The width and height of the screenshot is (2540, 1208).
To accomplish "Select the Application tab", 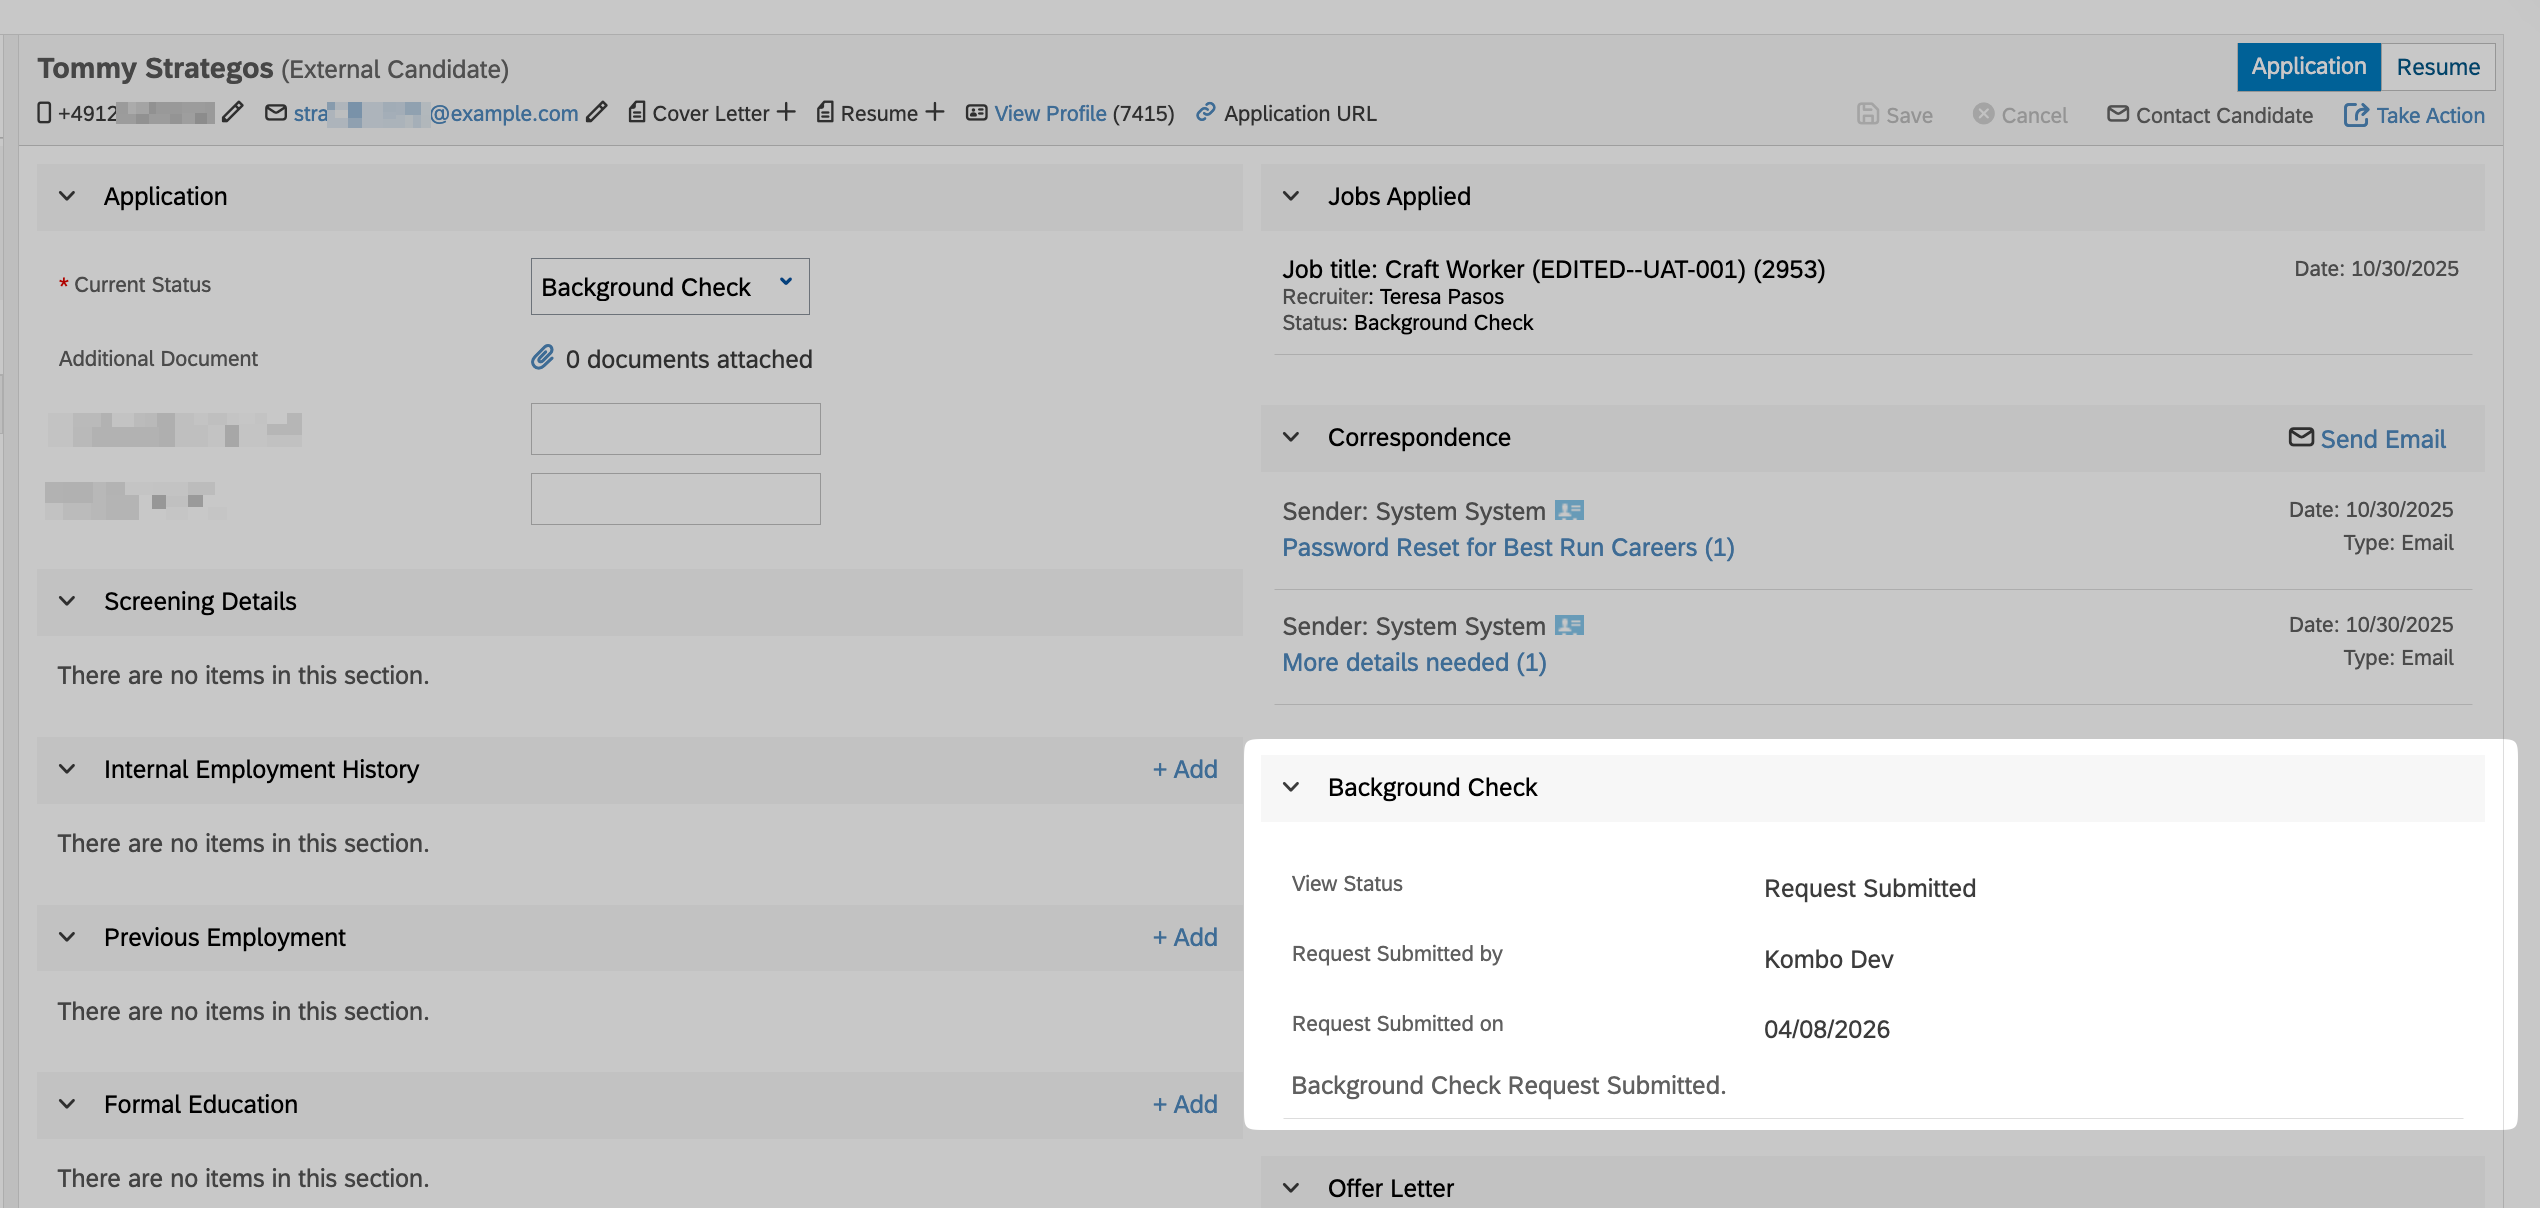I will point(2308,67).
